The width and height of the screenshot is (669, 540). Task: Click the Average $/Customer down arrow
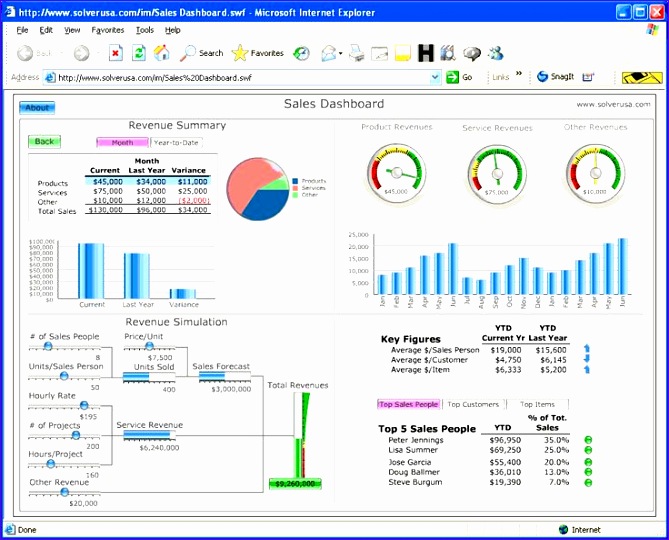click(587, 359)
